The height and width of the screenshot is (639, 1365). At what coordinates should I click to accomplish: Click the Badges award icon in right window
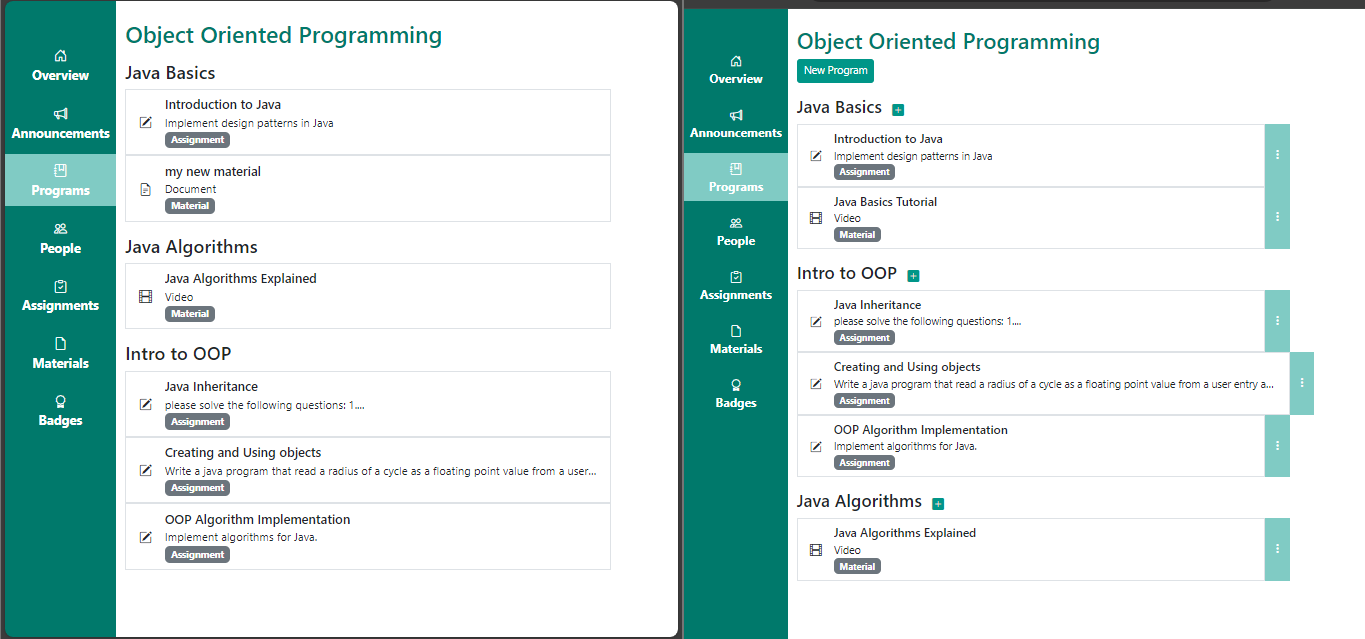[x=736, y=385]
